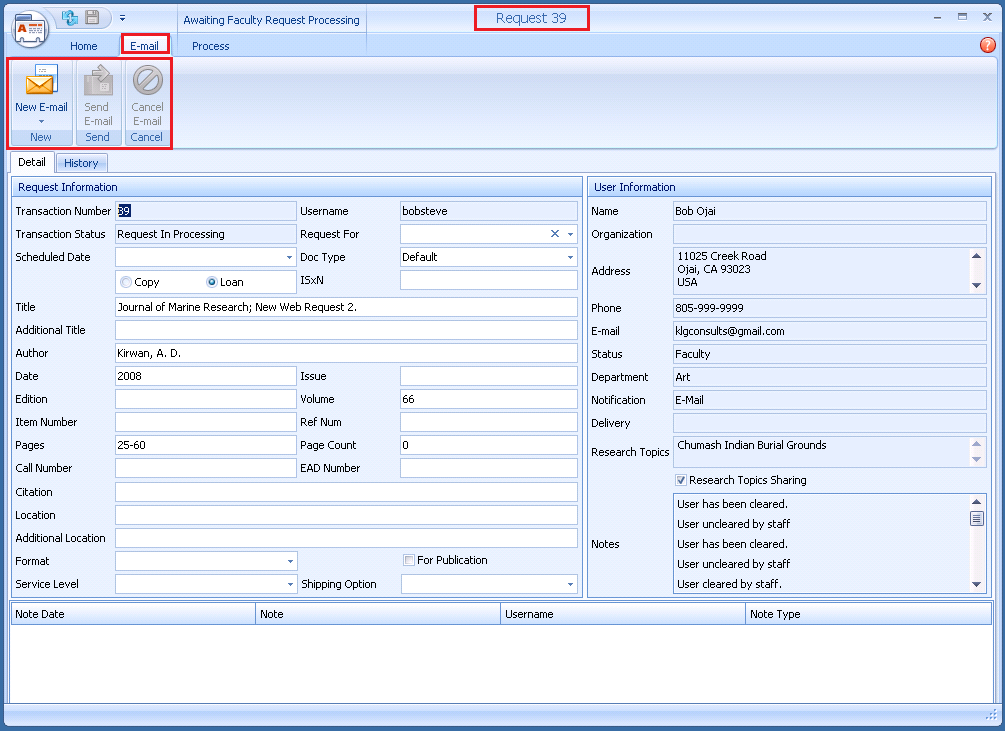The image size is (1005, 731).
Task: Open the Doc Type dropdown showing Default
Action: 571,257
